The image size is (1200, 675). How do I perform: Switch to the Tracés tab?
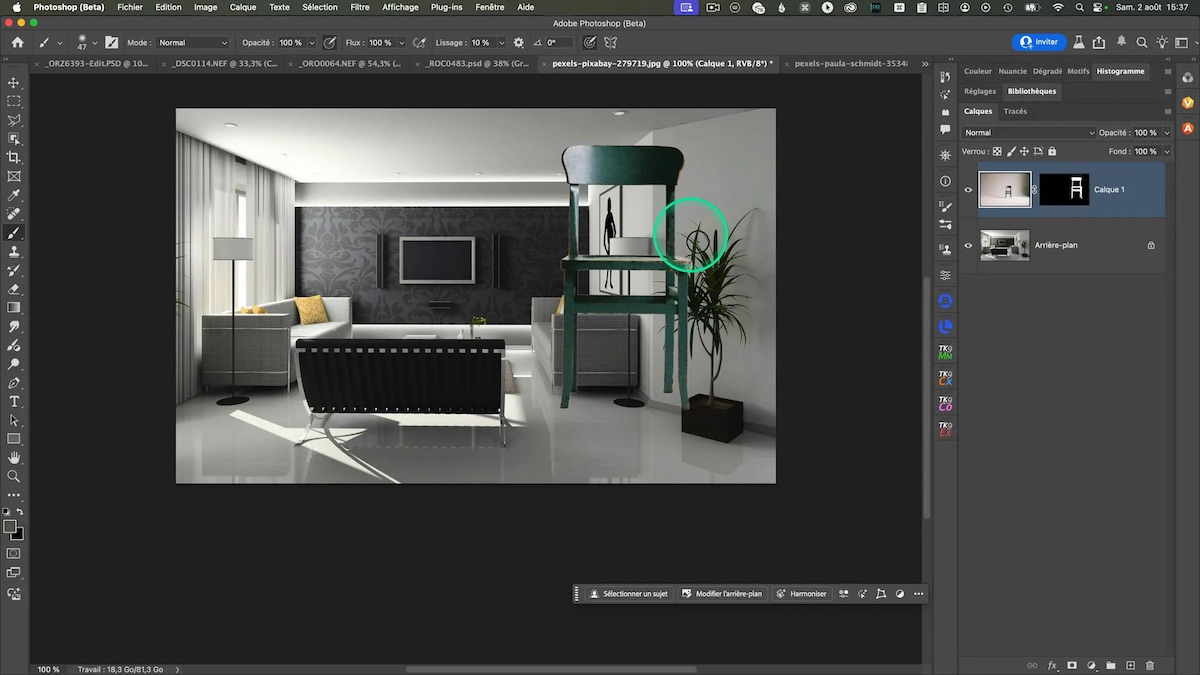coord(1015,111)
